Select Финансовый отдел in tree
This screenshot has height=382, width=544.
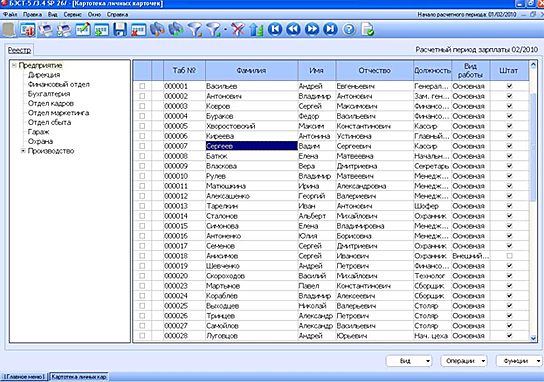pyautogui.click(x=59, y=84)
